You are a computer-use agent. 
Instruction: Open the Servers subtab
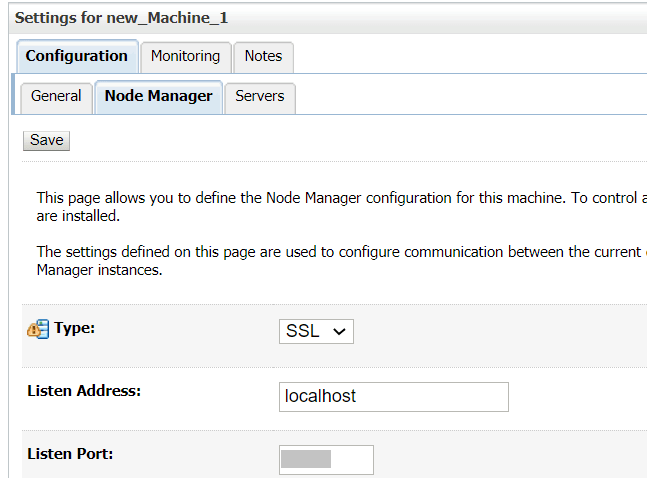pos(259,96)
